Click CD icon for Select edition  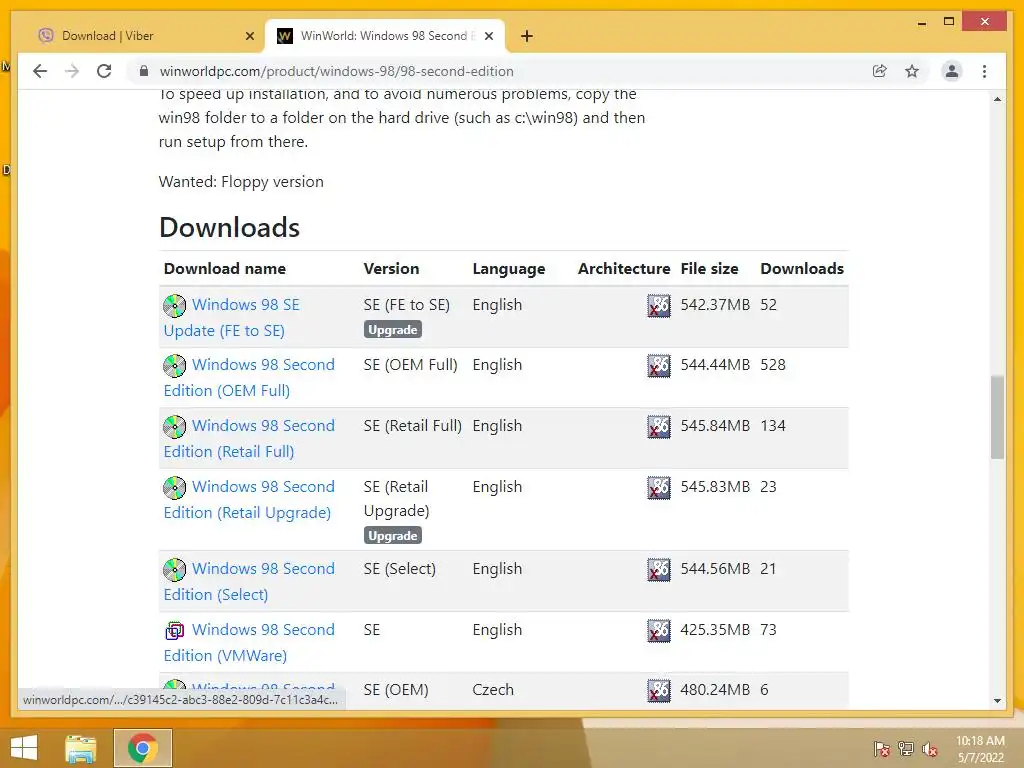[174, 569]
